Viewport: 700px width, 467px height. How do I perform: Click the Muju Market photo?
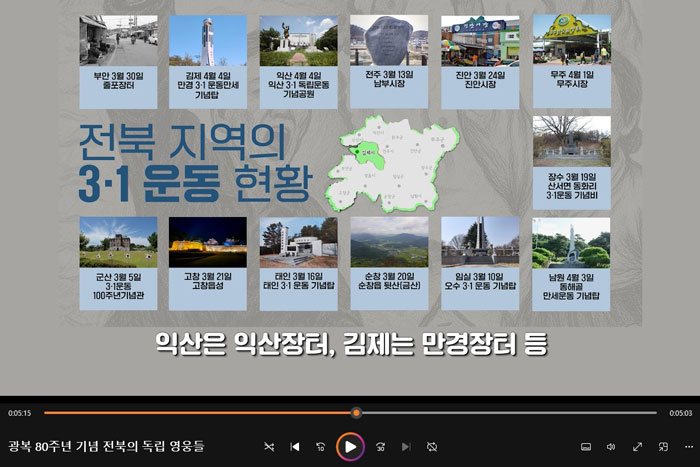click(571, 40)
